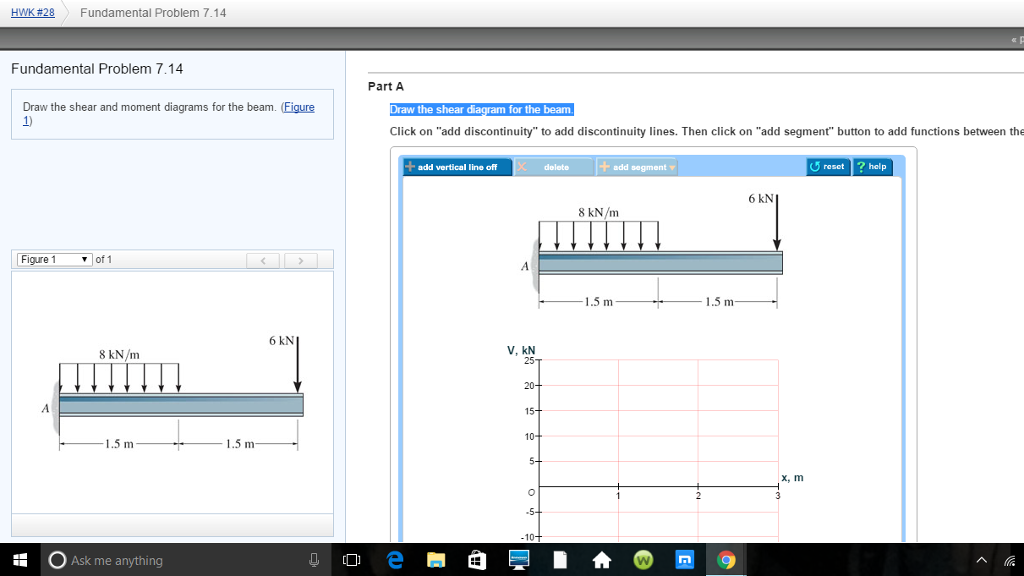Open the home icon app in taskbar
The image size is (1024, 576).
pyautogui.click(x=601, y=560)
